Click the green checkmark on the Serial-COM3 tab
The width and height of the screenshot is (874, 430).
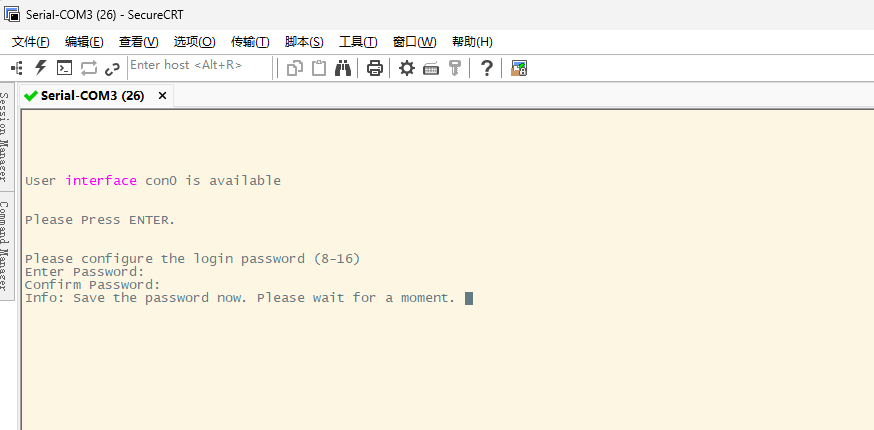coord(31,96)
